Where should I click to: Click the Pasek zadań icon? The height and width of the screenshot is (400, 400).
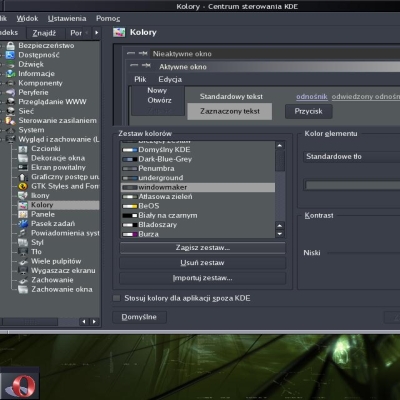(x=23, y=224)
